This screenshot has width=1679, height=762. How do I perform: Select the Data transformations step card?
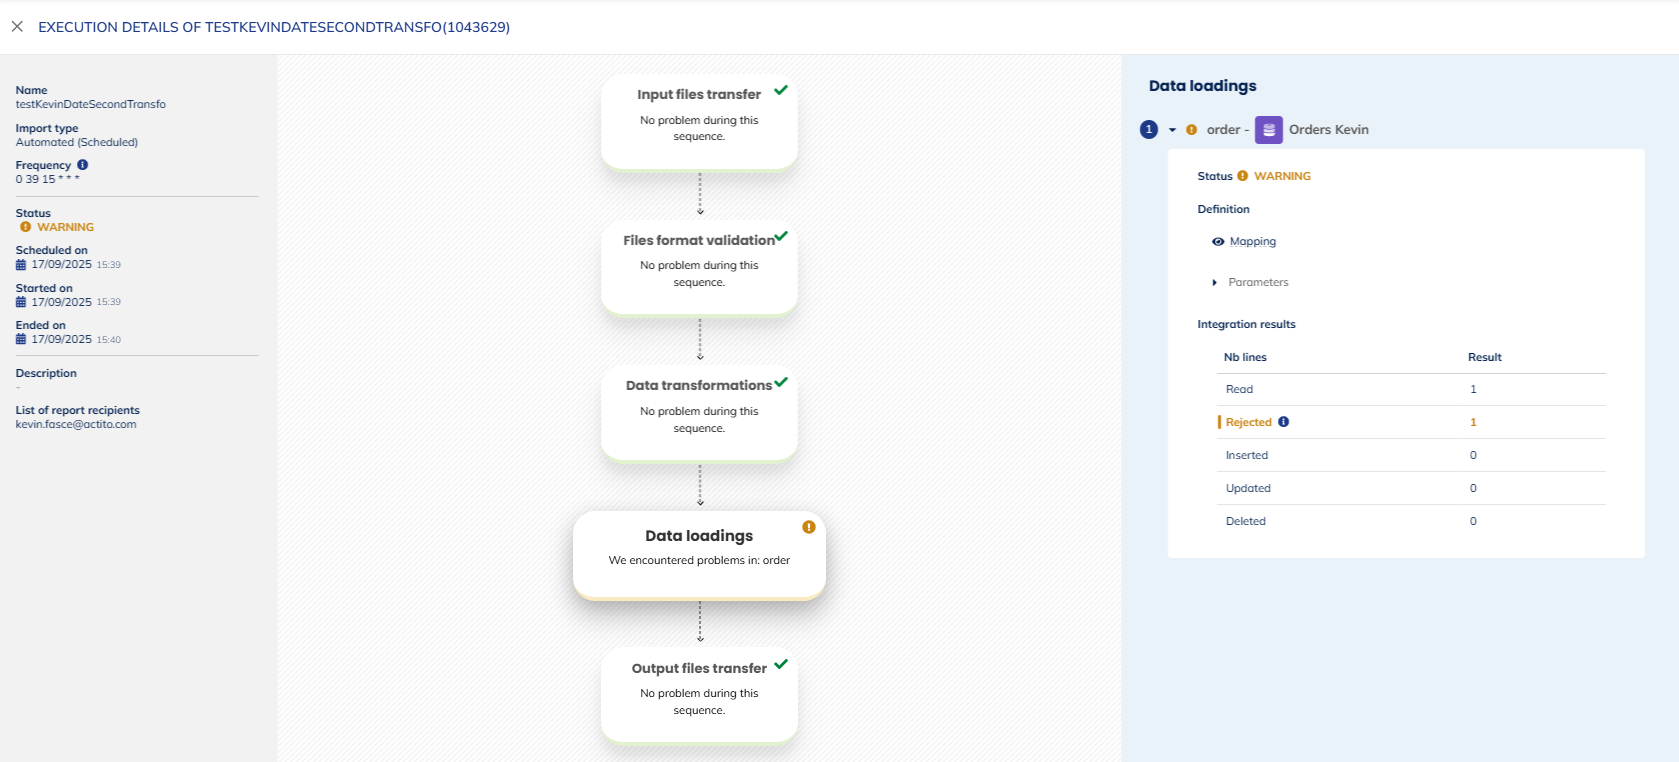click(x=699, y=412)
